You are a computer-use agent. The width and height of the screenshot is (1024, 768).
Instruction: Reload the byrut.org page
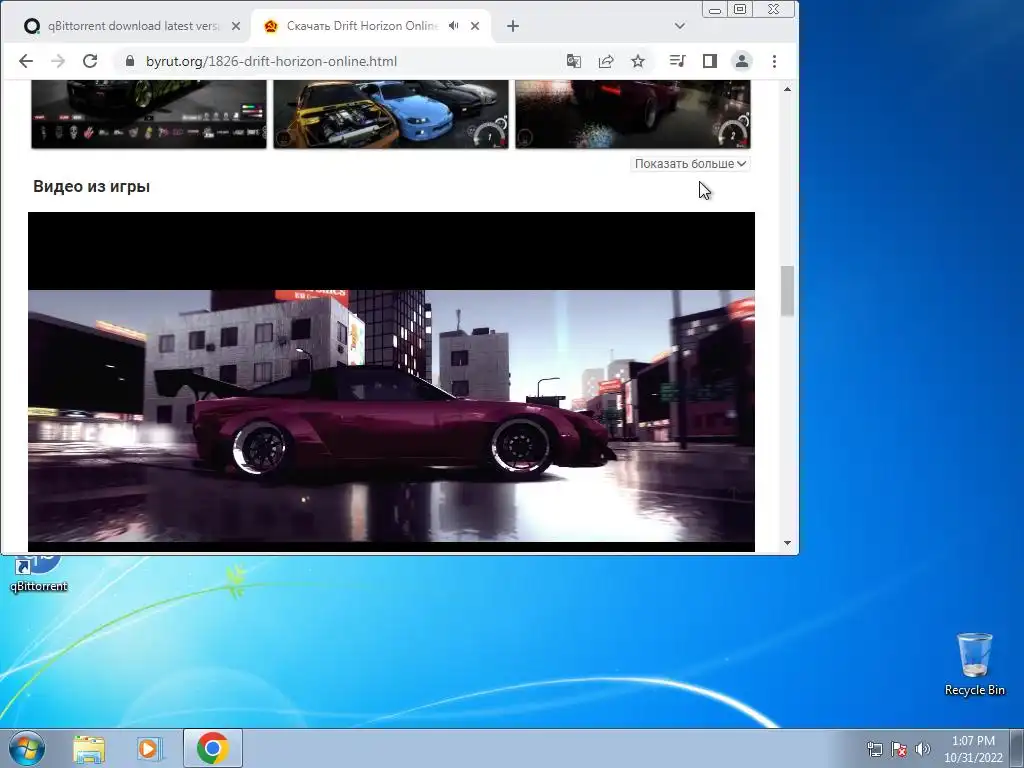[x=90, y=61]
